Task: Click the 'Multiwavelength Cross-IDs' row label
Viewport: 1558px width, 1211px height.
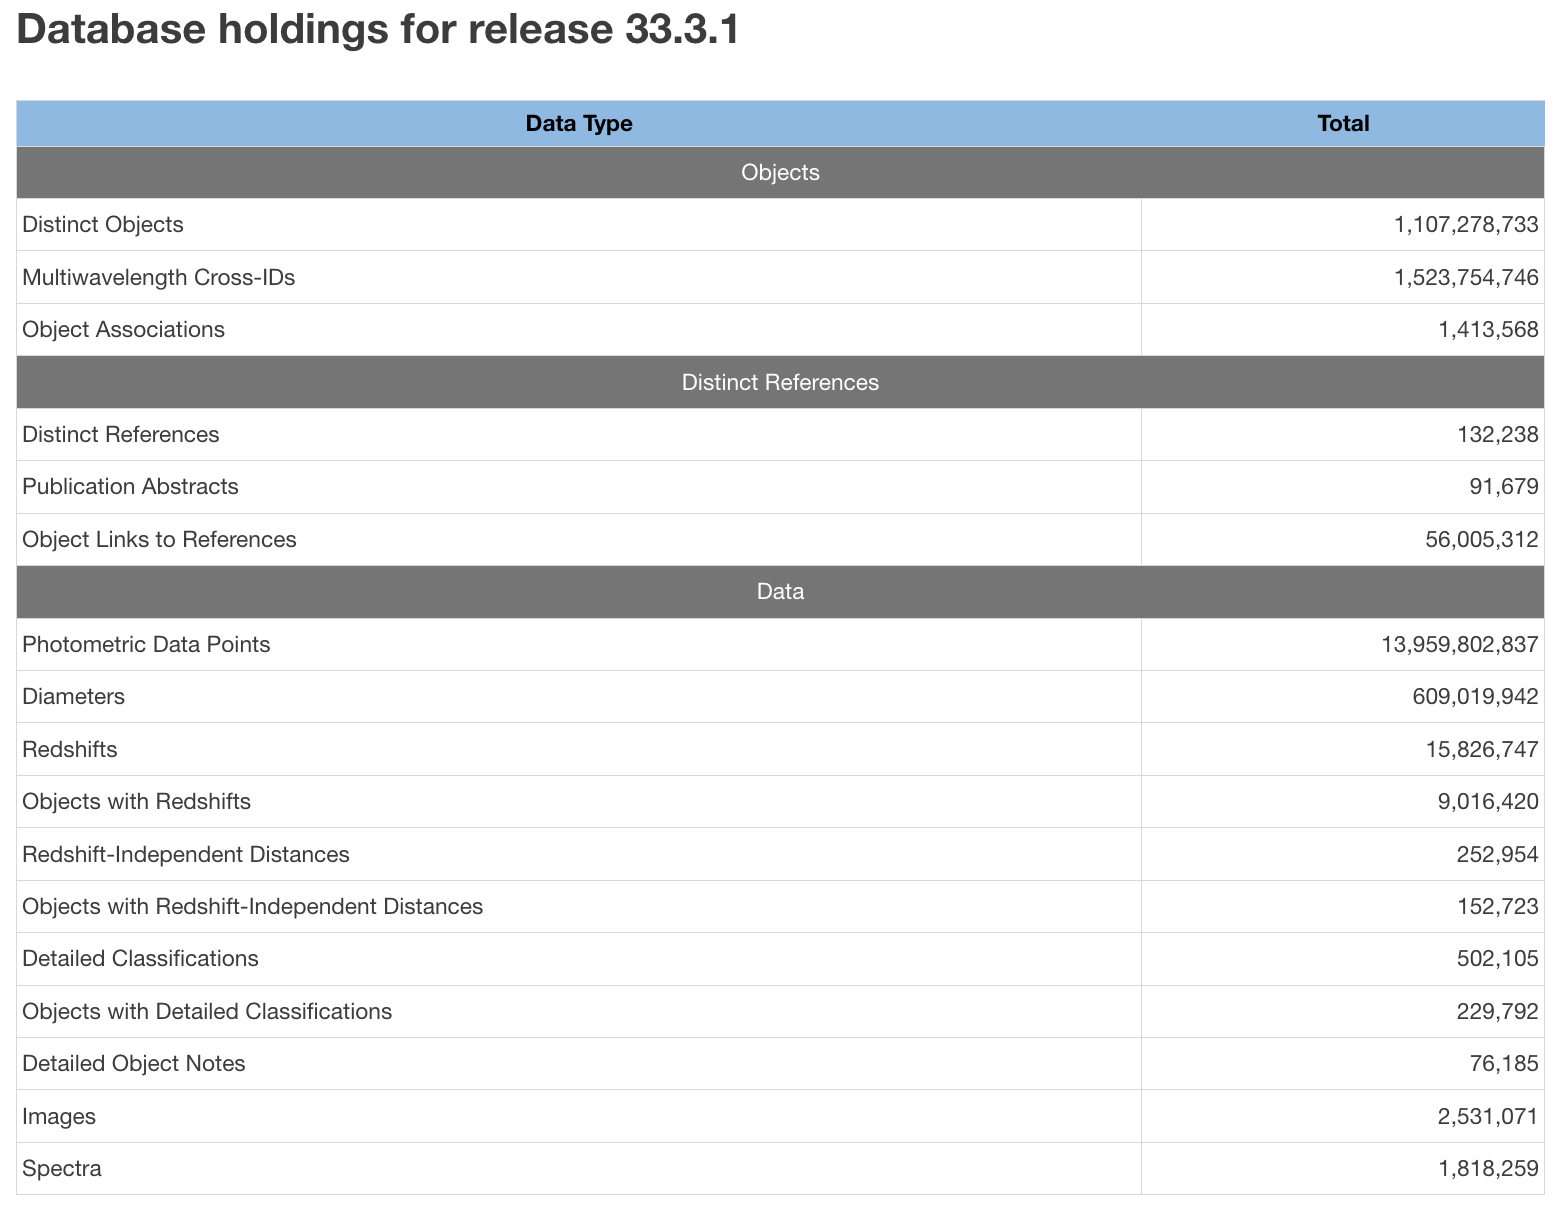Action: point(159,278)
